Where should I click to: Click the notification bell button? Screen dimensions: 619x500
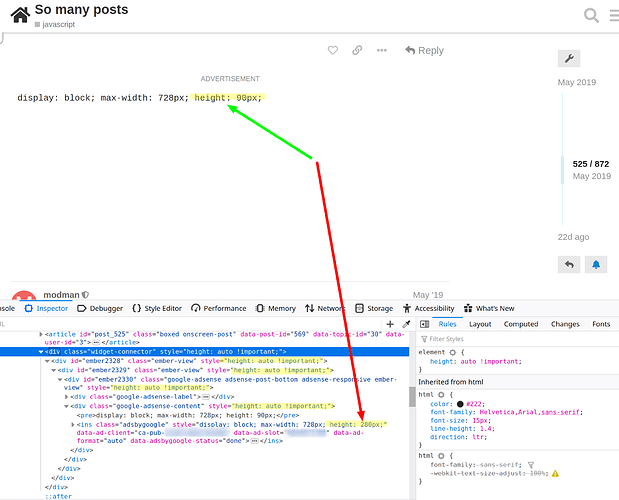(x=596, y=264)
